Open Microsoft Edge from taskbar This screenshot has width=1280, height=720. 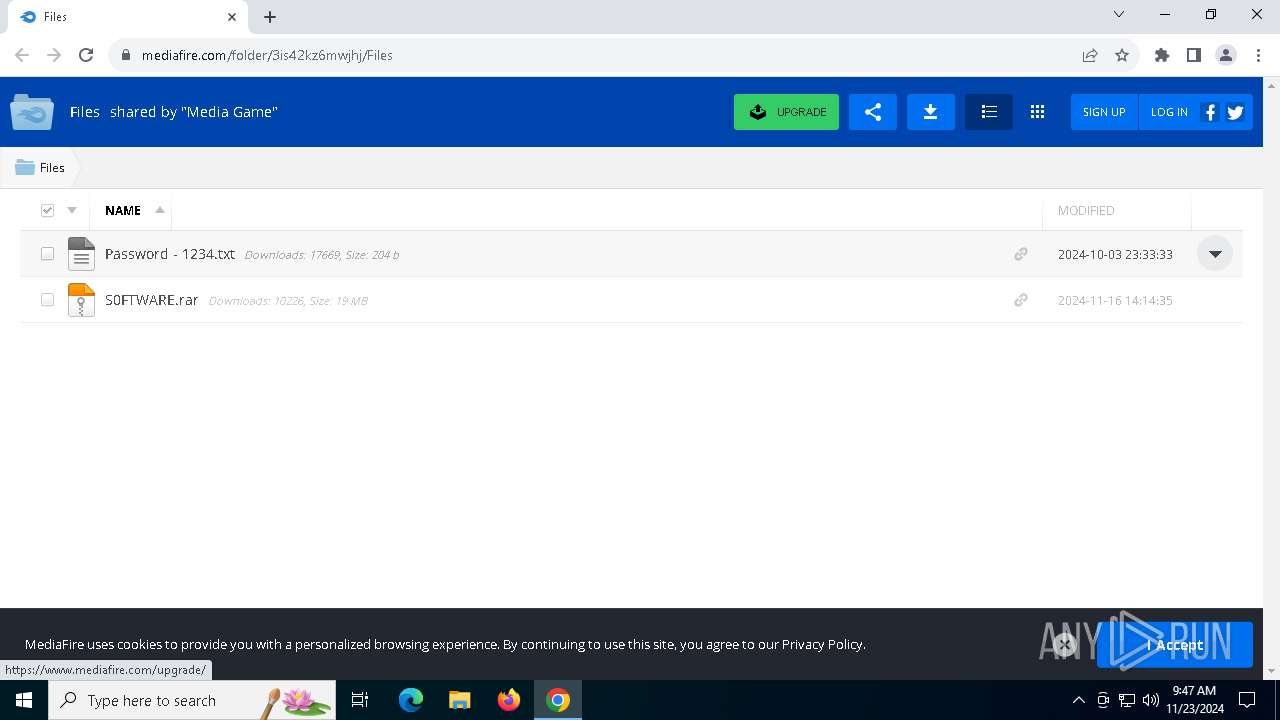pyautogui.click(x=411, y=700)
